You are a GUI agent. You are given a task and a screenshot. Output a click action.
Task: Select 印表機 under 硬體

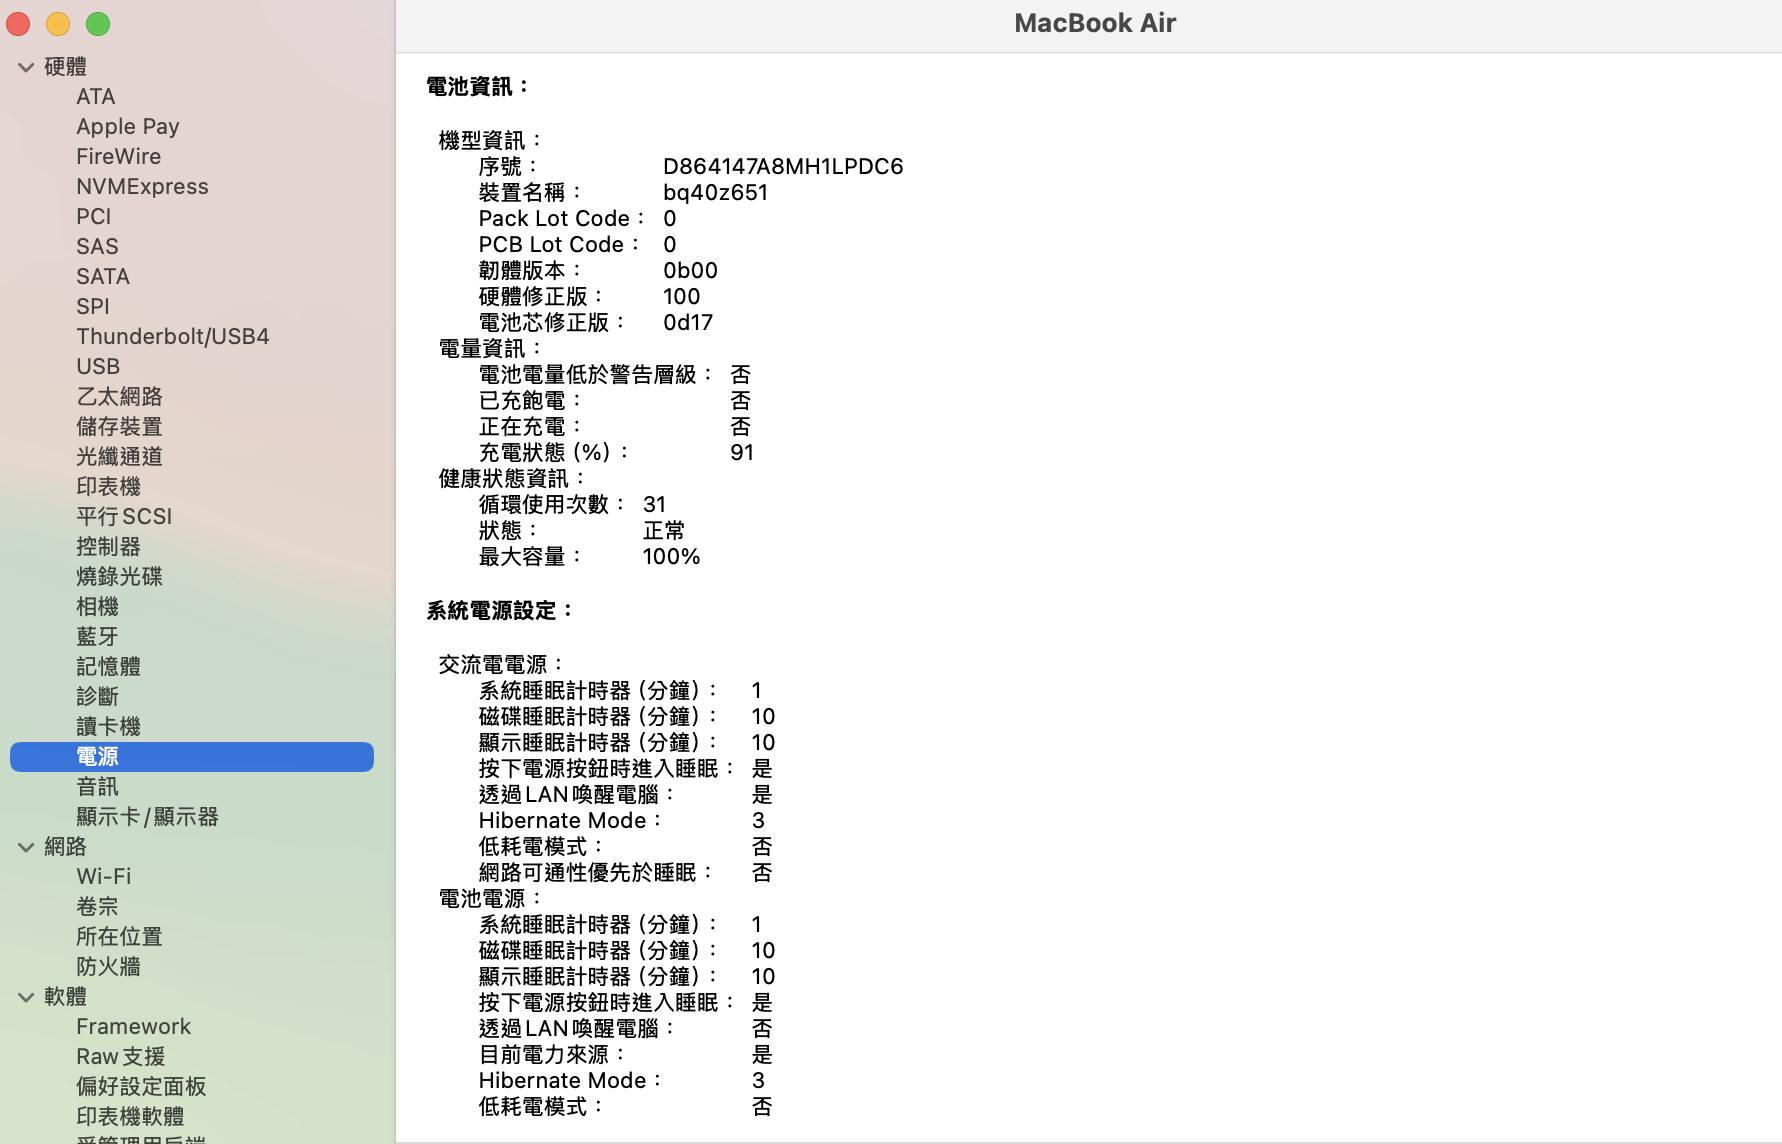pos(109,487)
